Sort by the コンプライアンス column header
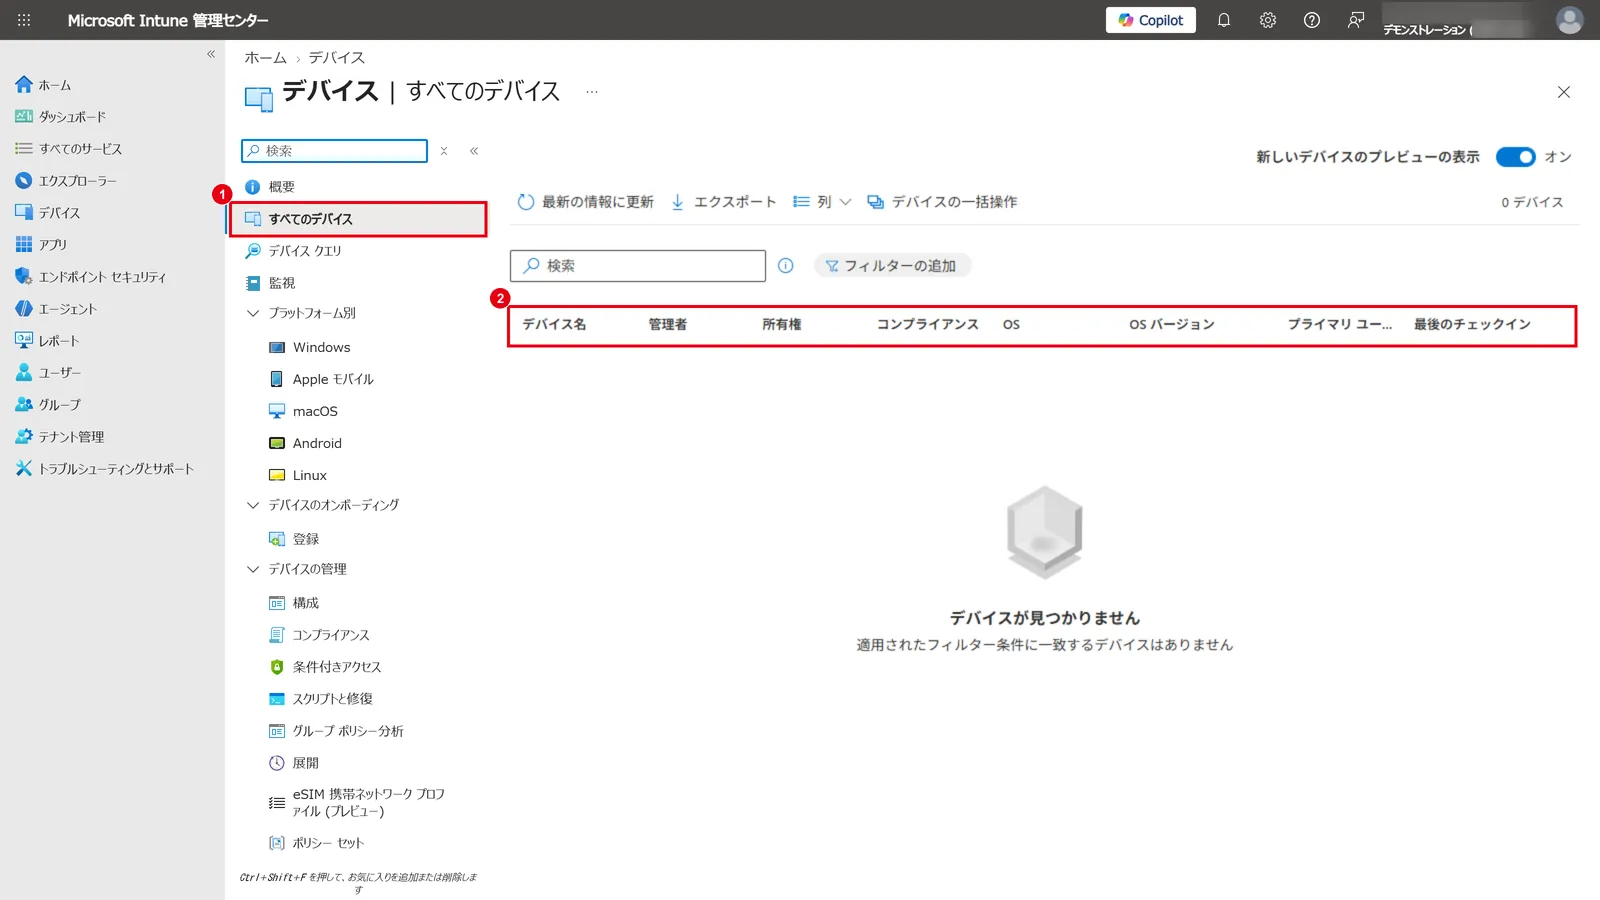The width and height of the screenshot is (1600, 900). (x=927, y=325)
